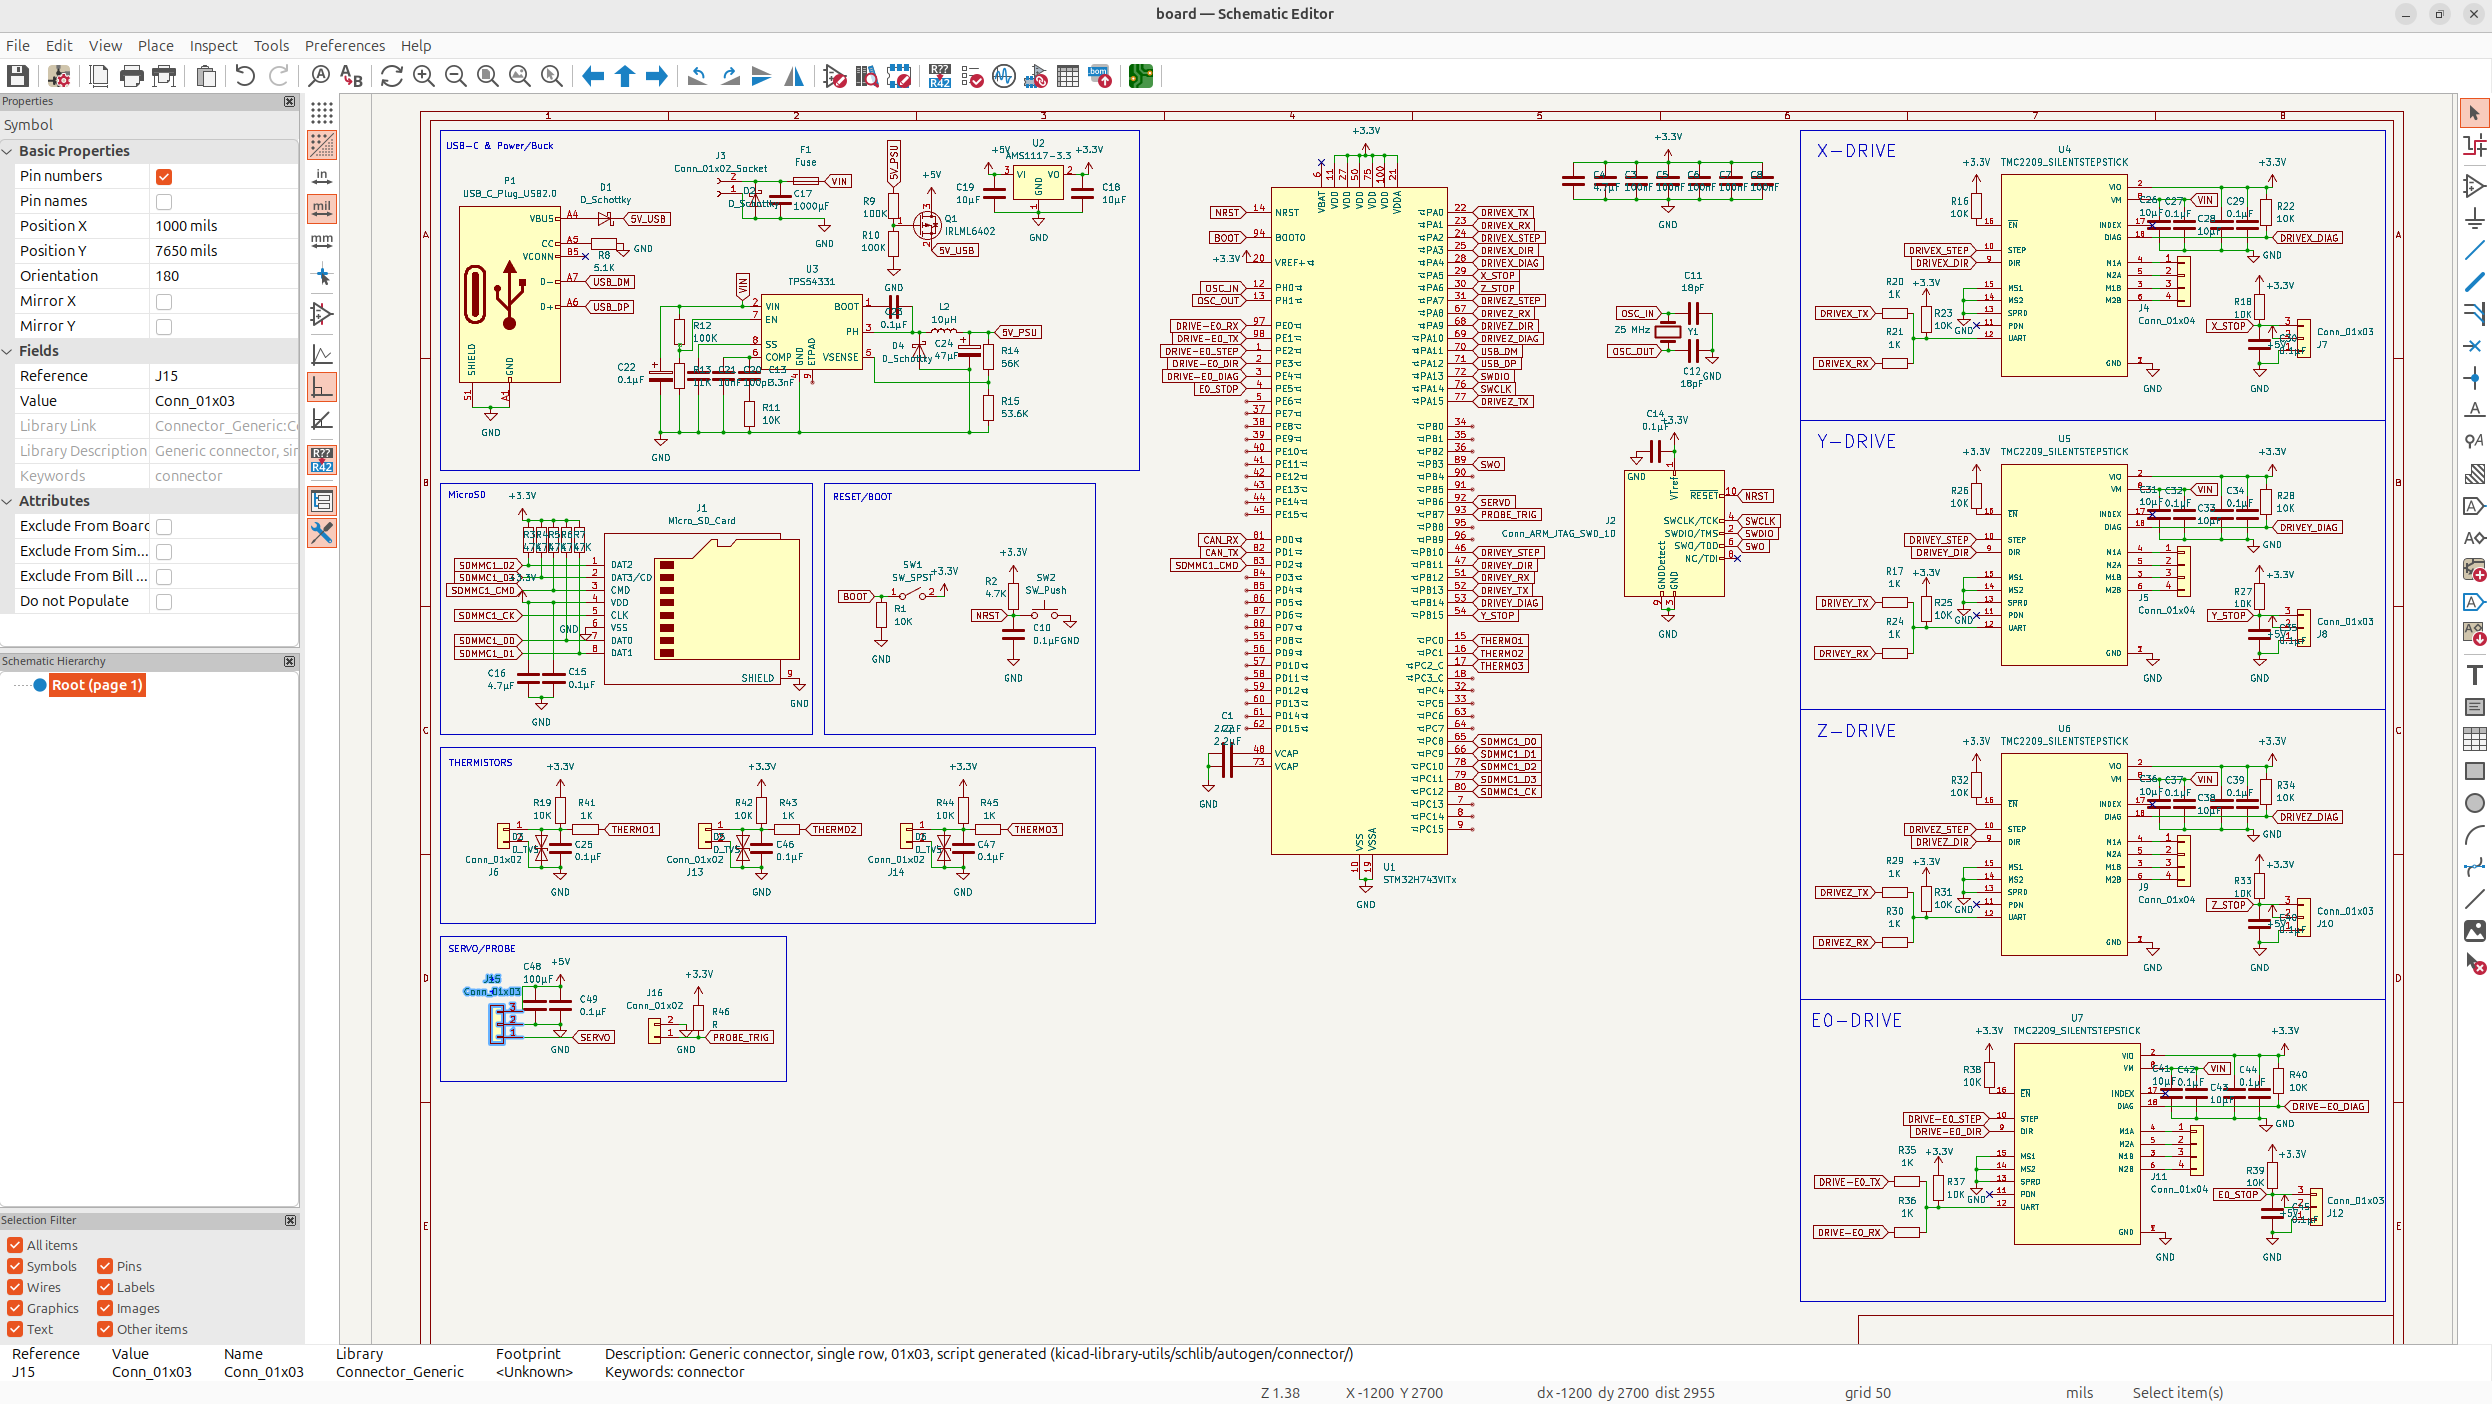The image size is (2492, 1404).
Task: Select the Add Wire tool
Action: coord(2474,250)
